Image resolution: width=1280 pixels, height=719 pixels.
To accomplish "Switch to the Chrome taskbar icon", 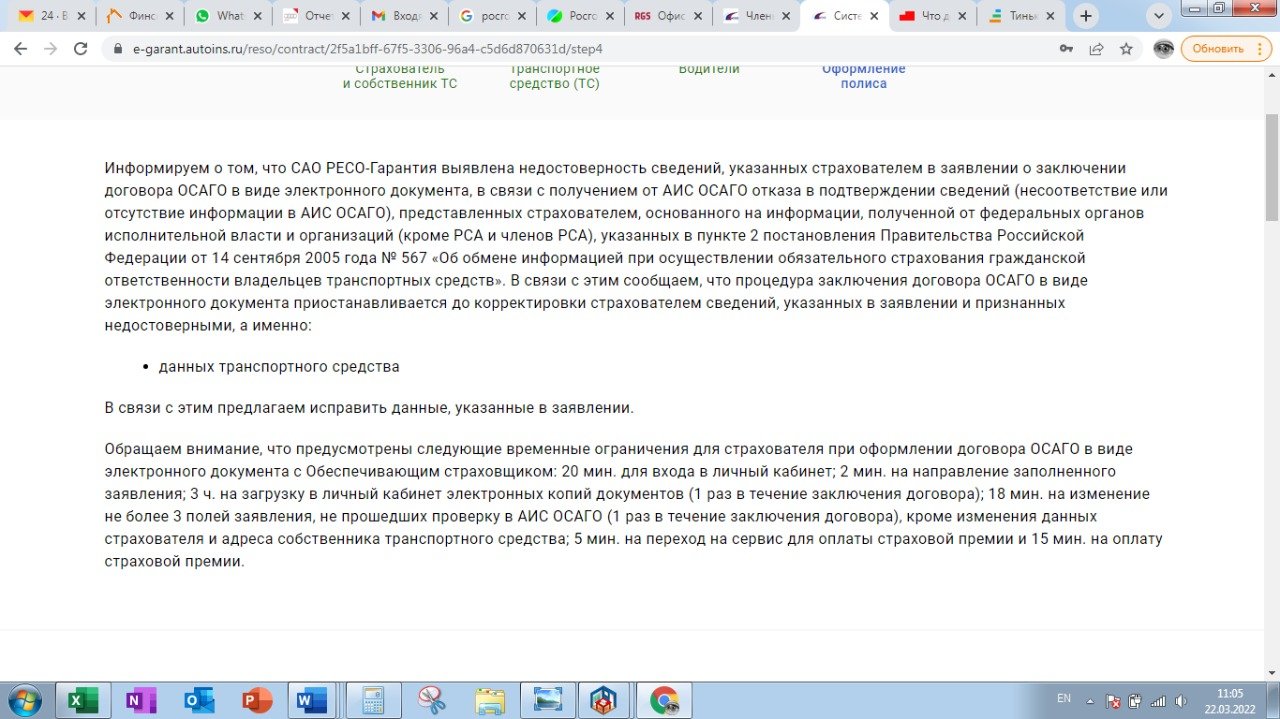I will click(x=665, y=700).
